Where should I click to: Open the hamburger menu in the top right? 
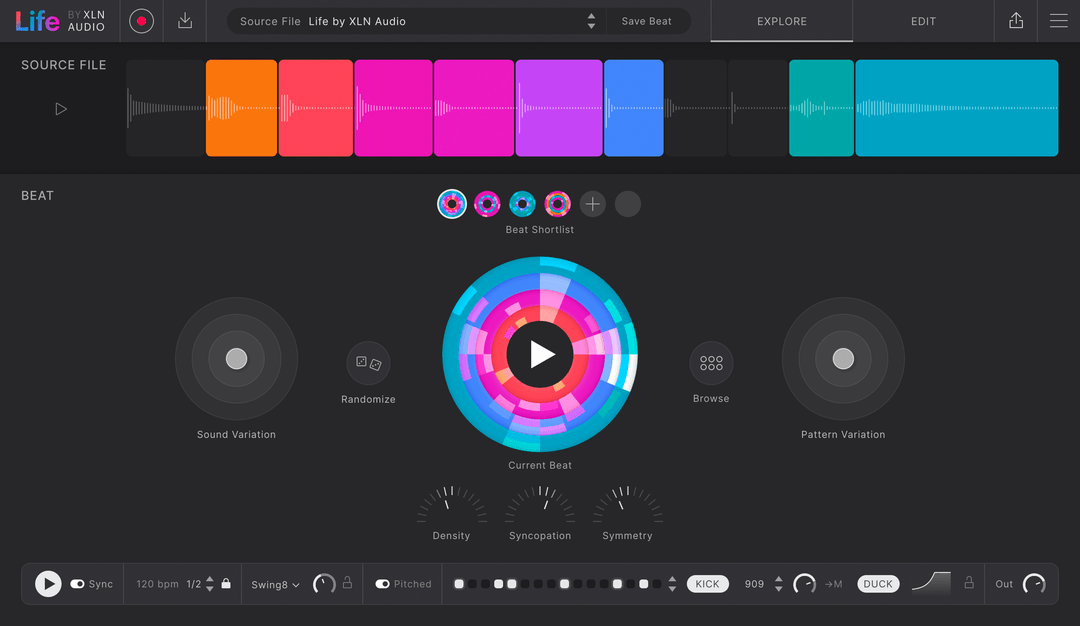pos(1058,21)
